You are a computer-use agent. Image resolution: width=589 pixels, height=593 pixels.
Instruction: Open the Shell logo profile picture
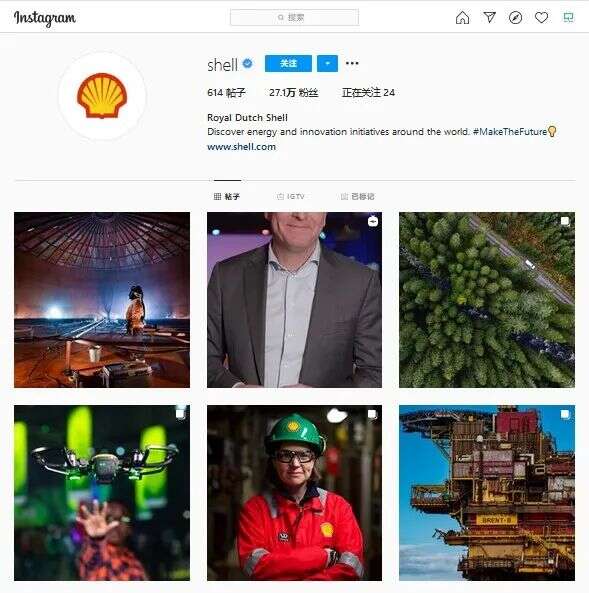click(102, 96)
